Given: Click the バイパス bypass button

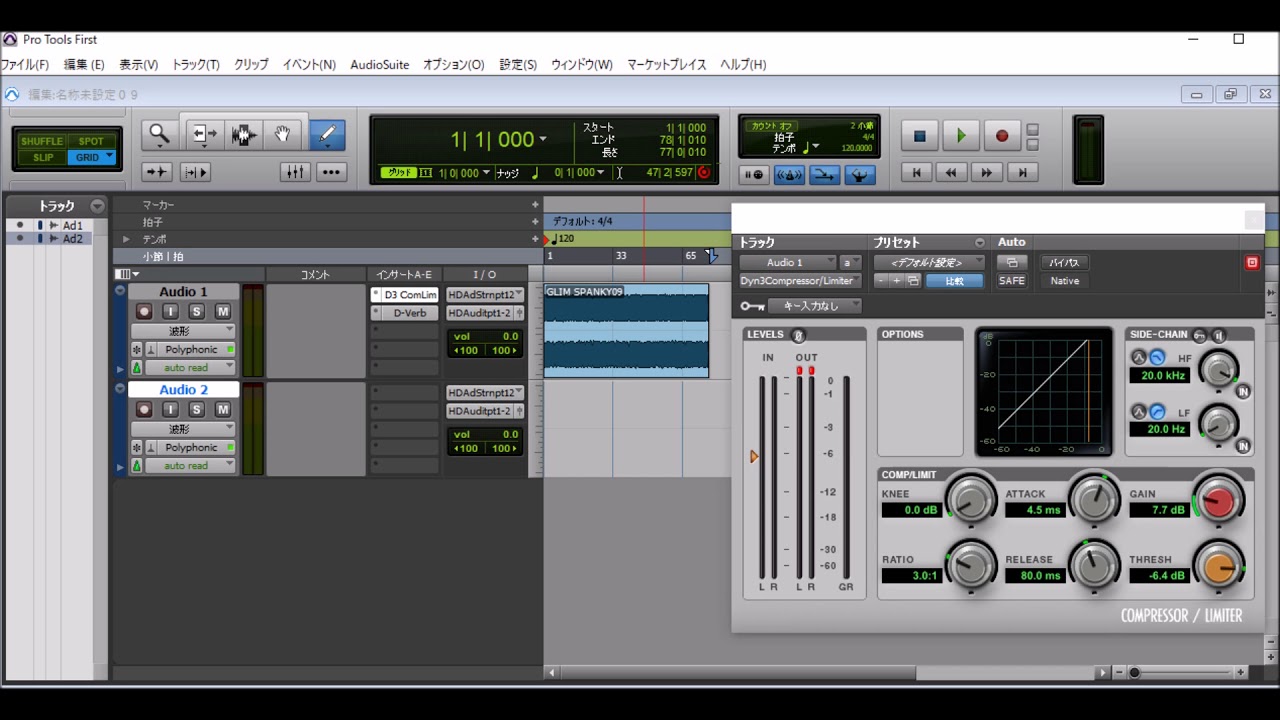Looking at the screenshot, I should click(x=1063, y=262).
